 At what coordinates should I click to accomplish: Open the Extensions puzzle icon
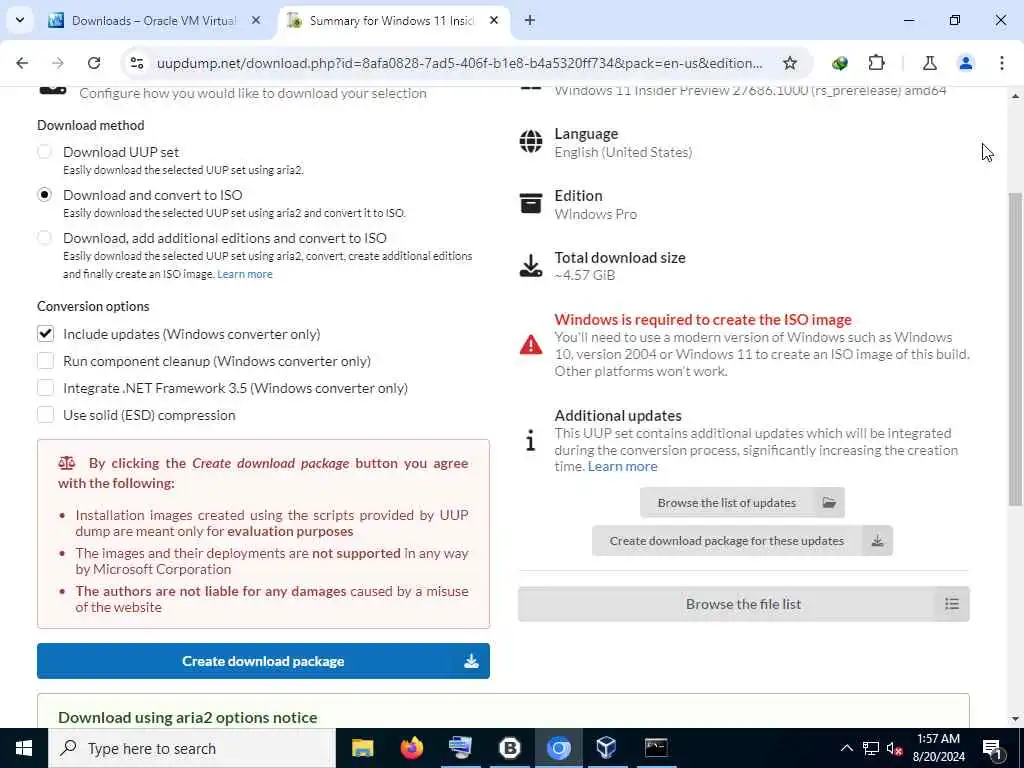click(x=876, y=63)
